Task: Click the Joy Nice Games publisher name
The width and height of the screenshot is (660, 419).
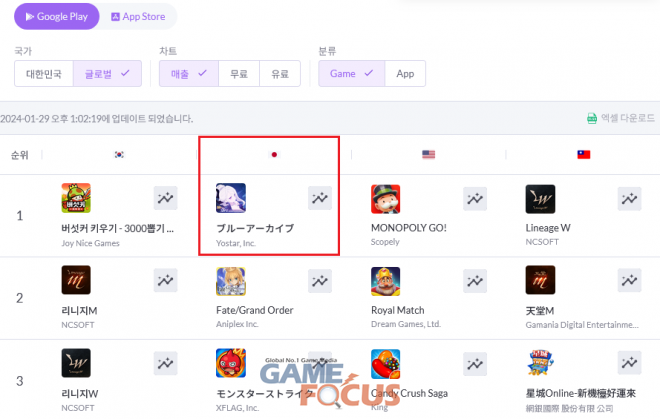Action: [x=90, y=243]
